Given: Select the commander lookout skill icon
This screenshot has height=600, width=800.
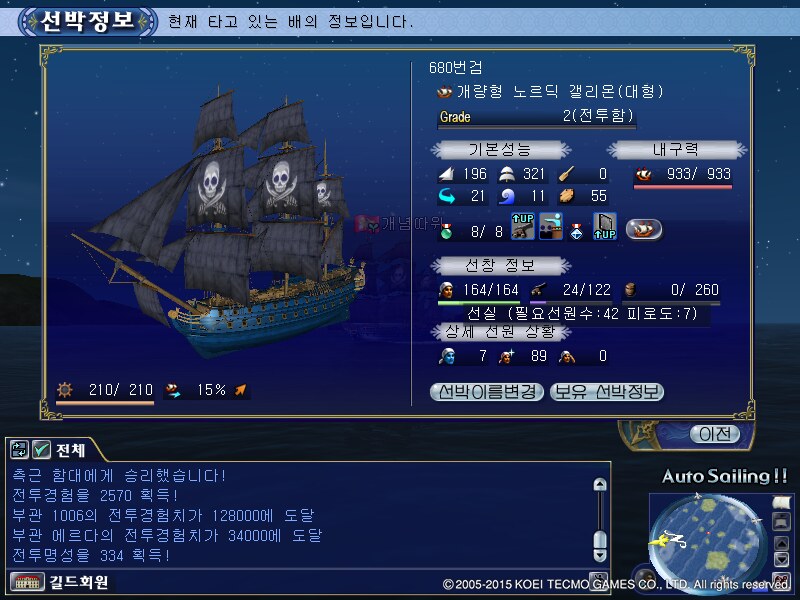Looking at the screenshot, I should 551,227.
